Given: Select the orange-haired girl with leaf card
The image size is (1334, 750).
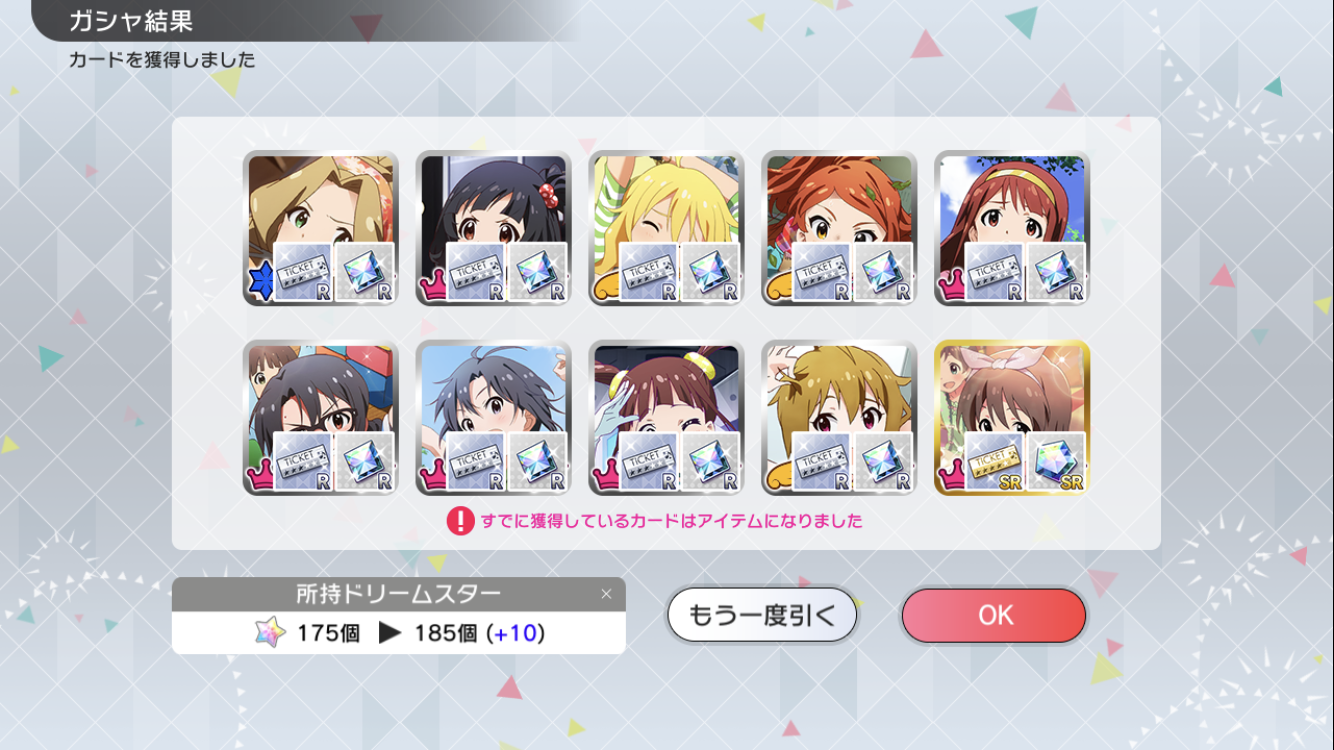Looking at the screenshot, I should click(839, 228).
